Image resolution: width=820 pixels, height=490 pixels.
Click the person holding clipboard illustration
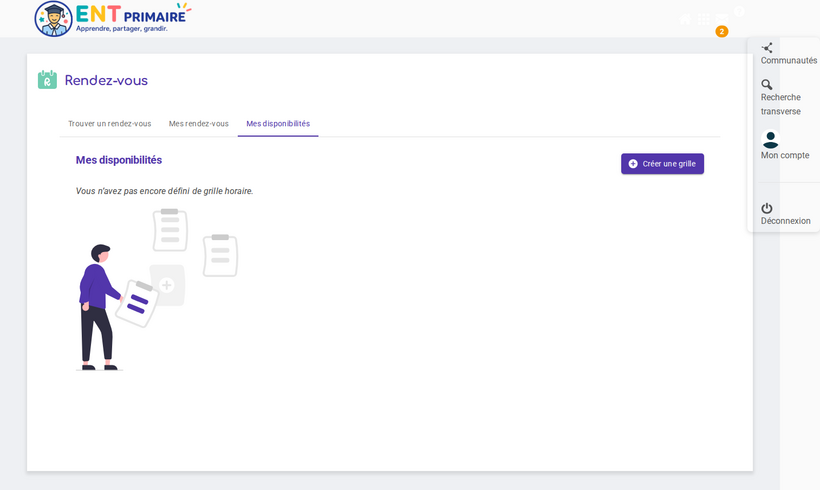pyautogui.click(x=157, y=289)
